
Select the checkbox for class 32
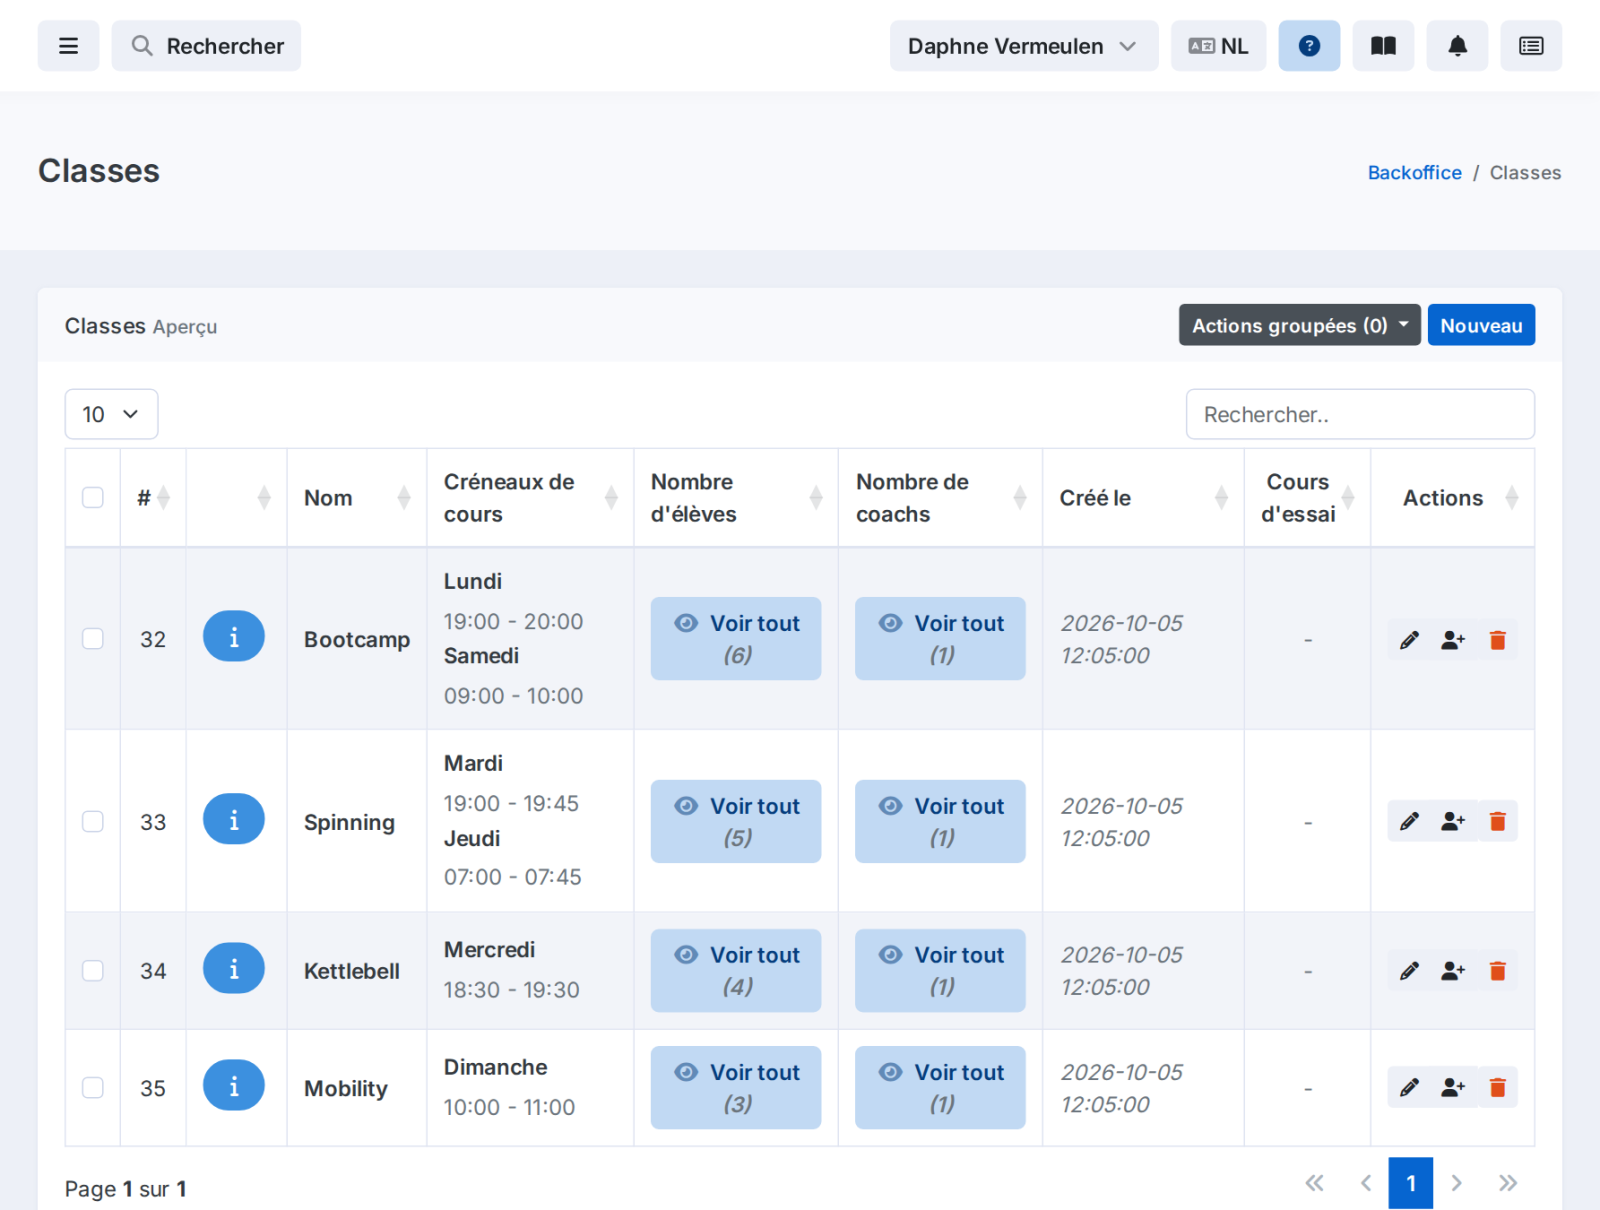click(93, 639)
